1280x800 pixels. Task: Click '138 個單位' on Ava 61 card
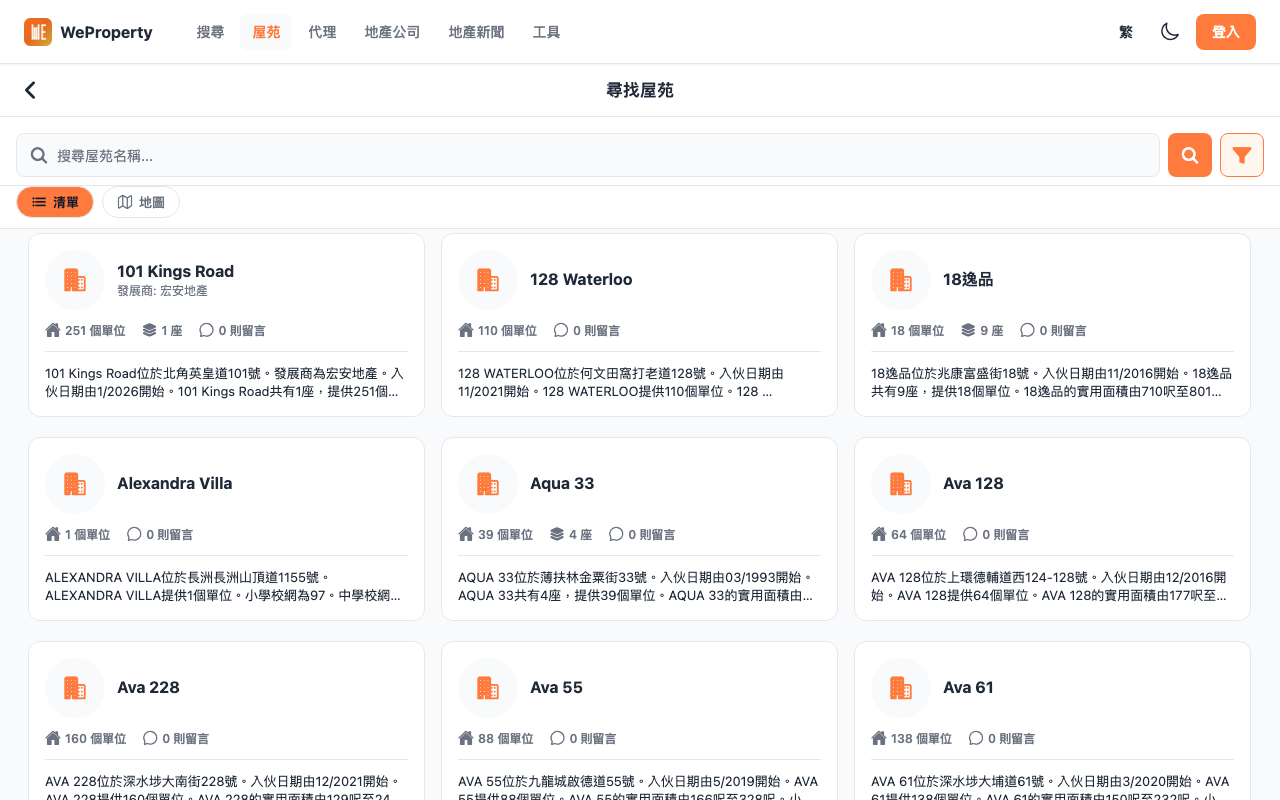click(921, 738)
